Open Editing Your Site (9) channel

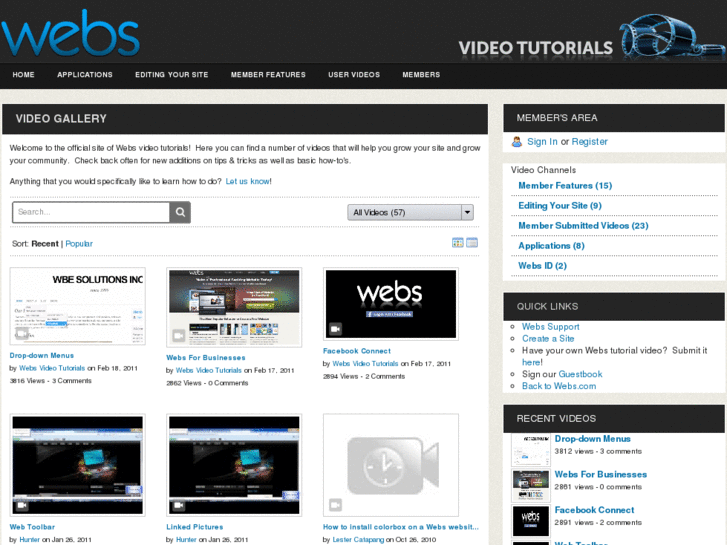(560, 205)
